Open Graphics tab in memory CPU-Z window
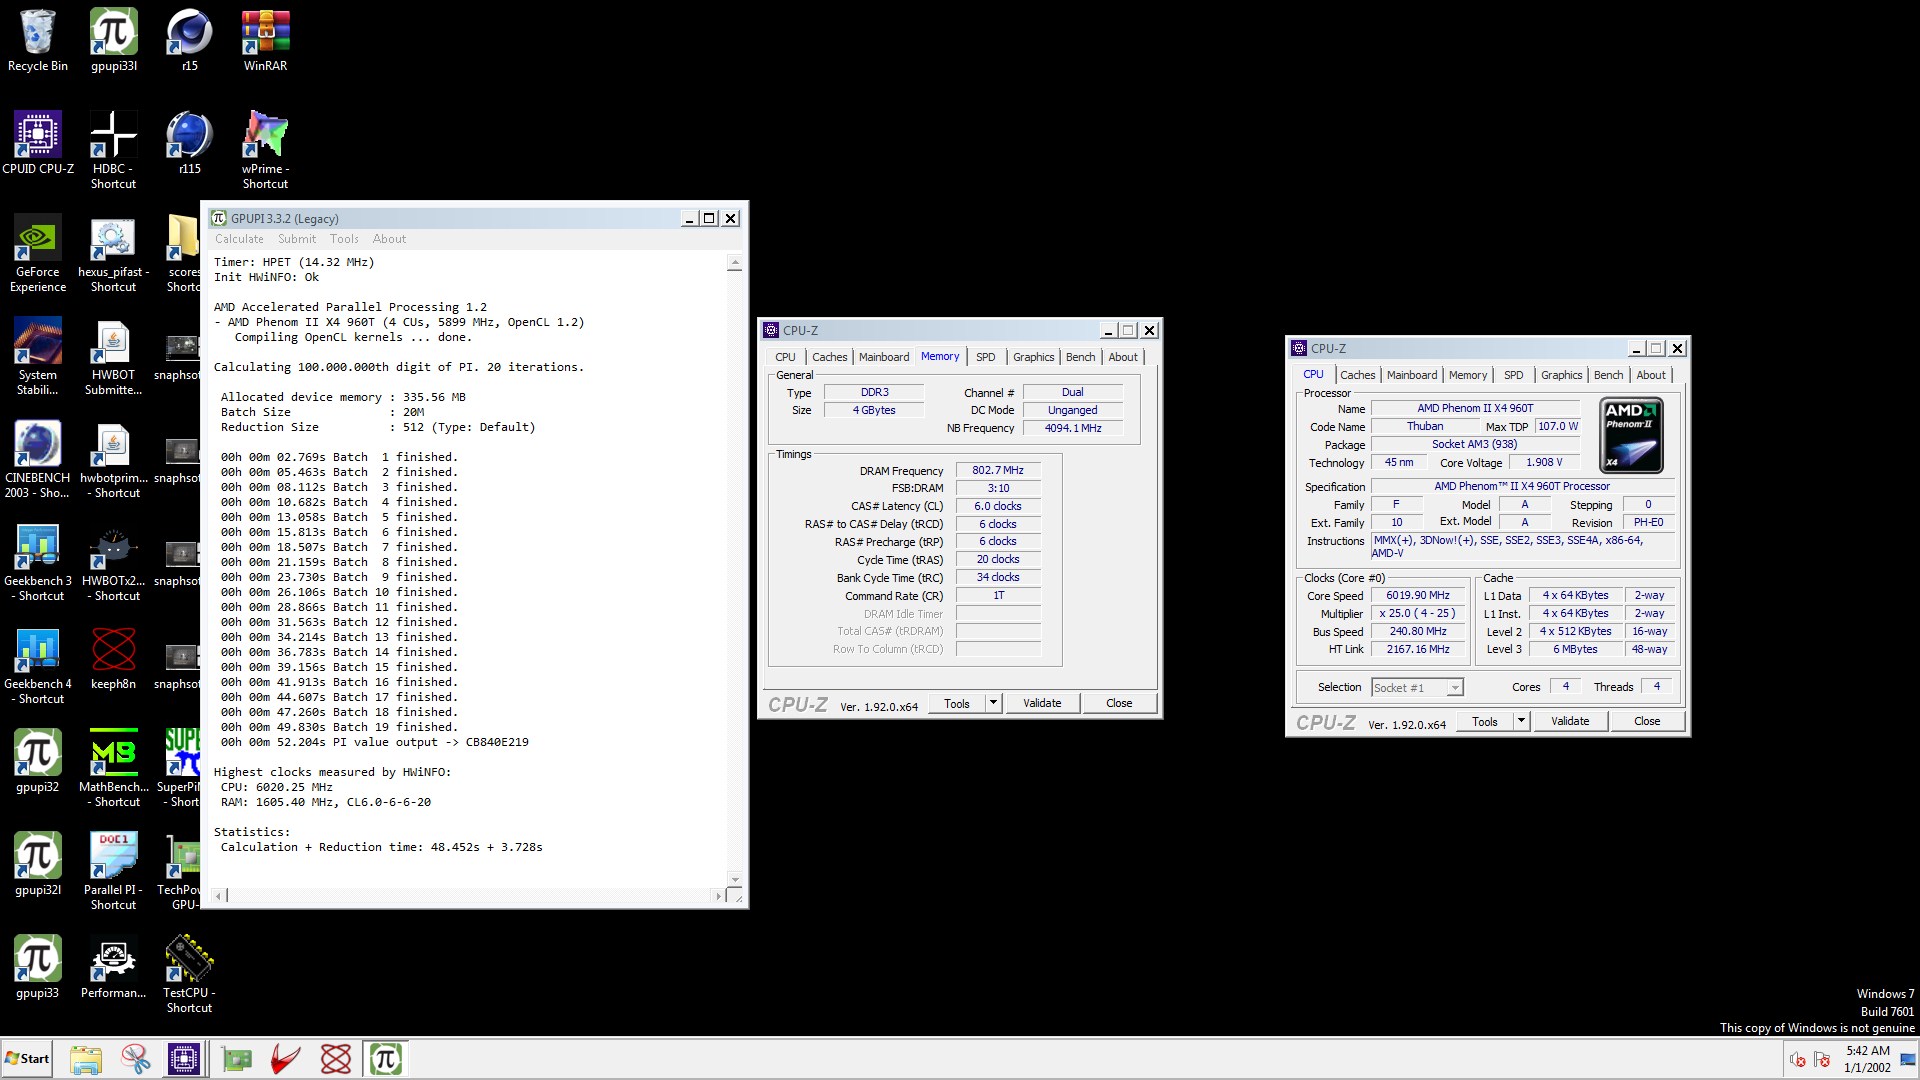This screenshot has width=1920, height=1080. [1033, 357]
